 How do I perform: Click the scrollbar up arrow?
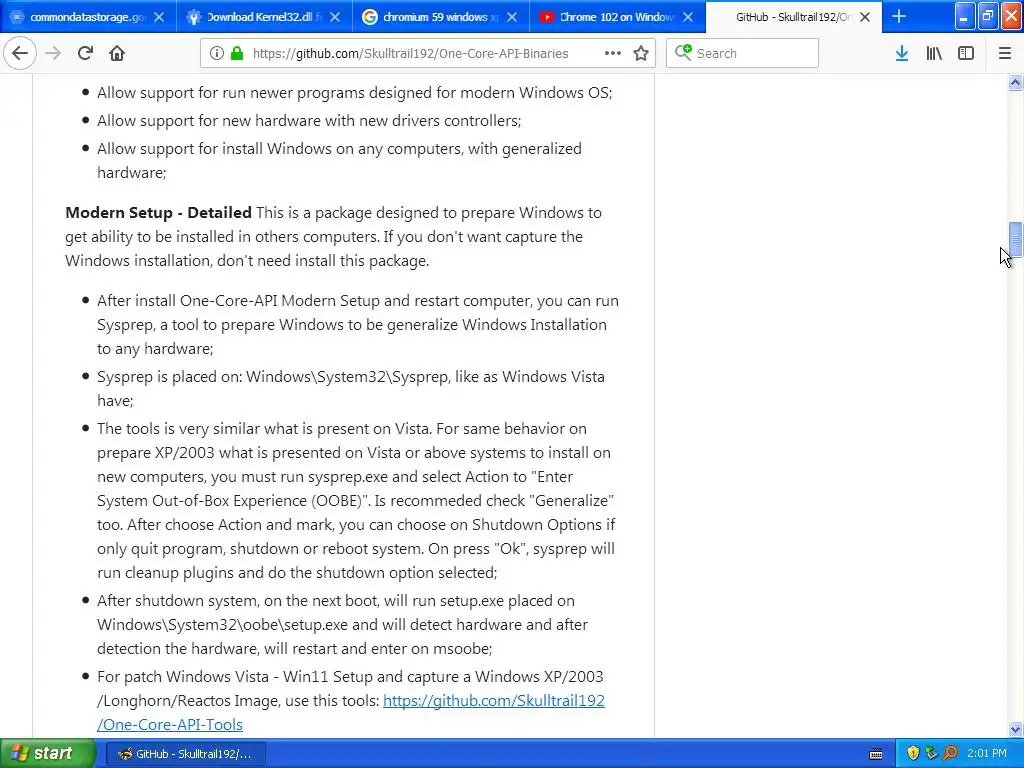(1015, 82)
